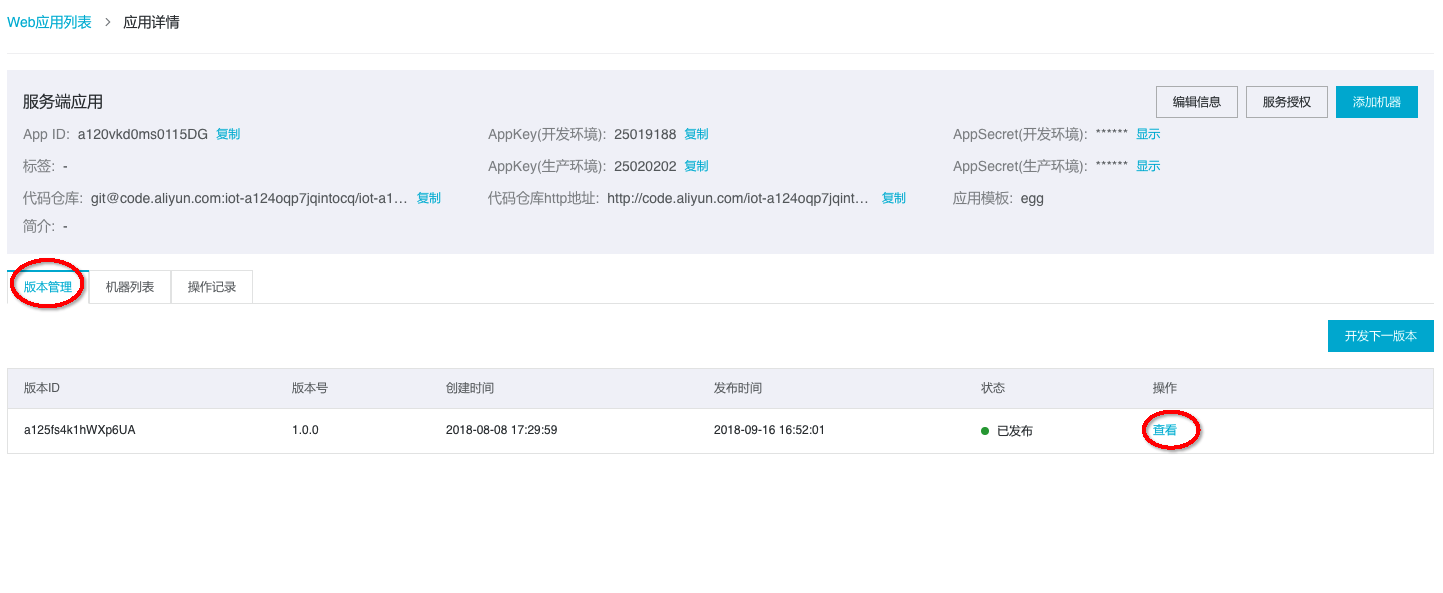Click the creation time 2018-08-08 17:29:59
Viewport: 1443px width, 593px height.
pyautogui.click(x=501, y=430)
